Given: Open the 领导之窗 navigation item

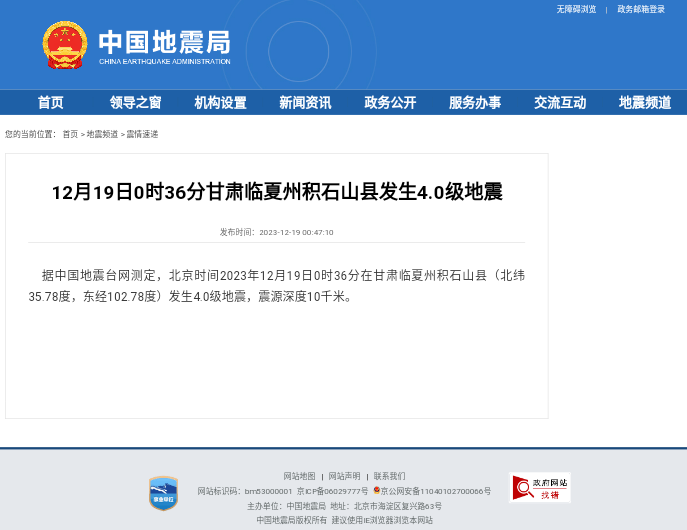Looking at the screenshot, I should [135, 102].
